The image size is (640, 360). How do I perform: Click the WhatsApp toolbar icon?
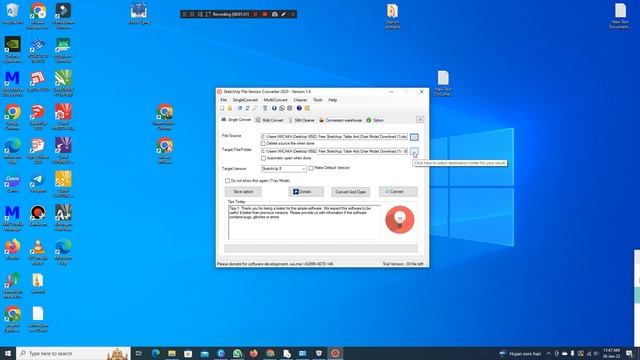[282, 108]
